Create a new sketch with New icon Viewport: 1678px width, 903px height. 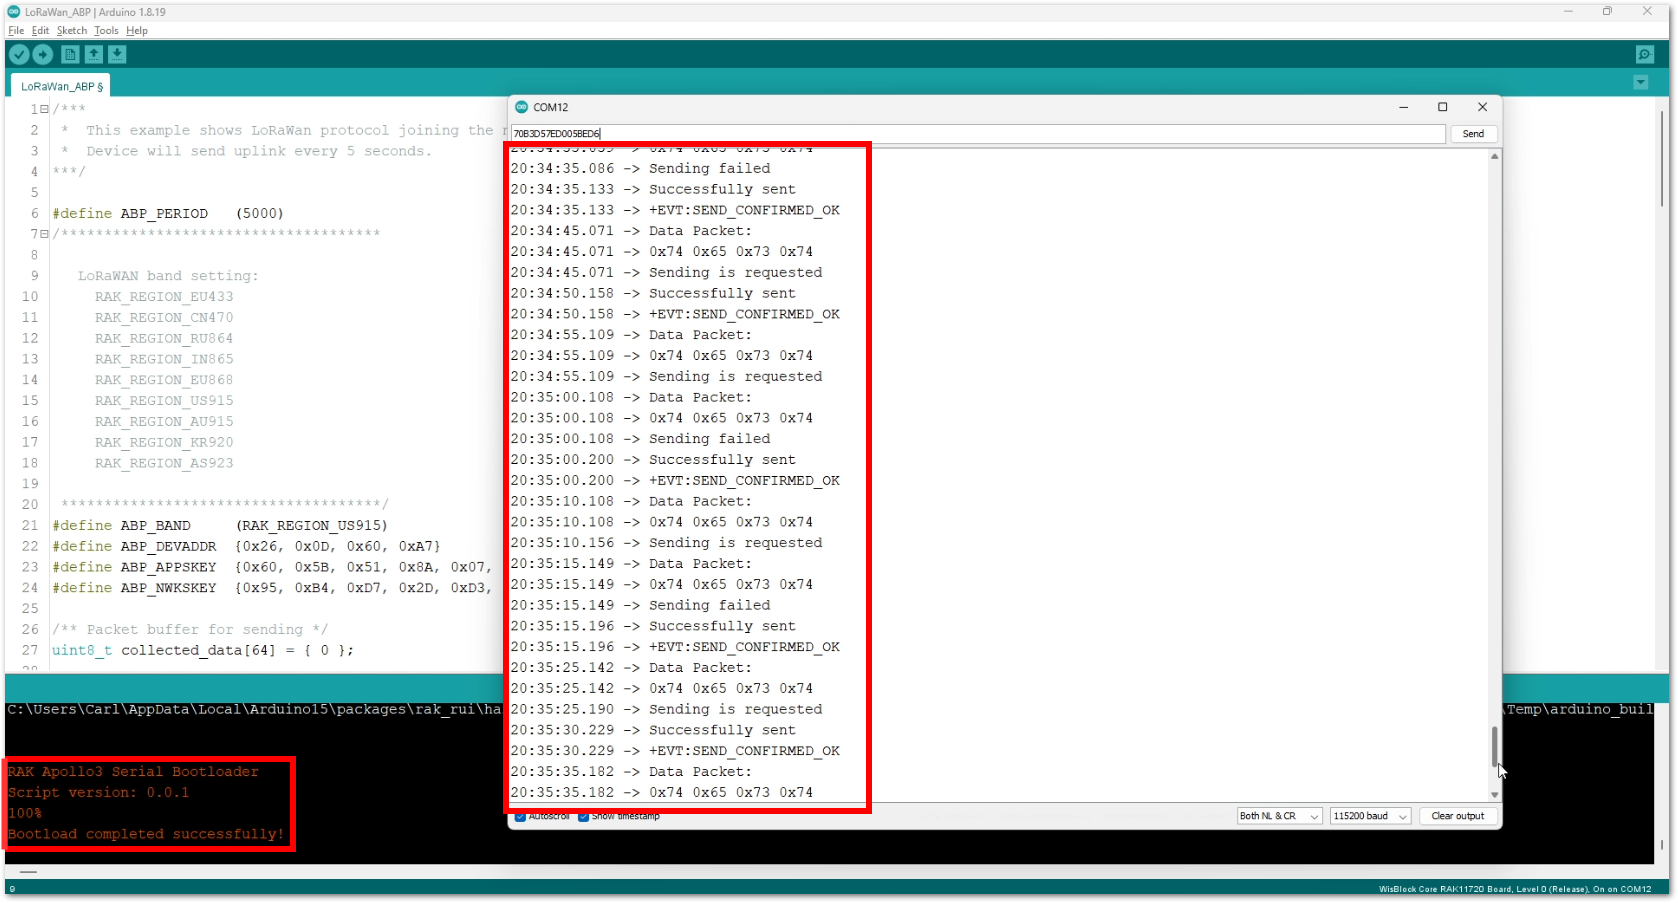click(70, 55)
